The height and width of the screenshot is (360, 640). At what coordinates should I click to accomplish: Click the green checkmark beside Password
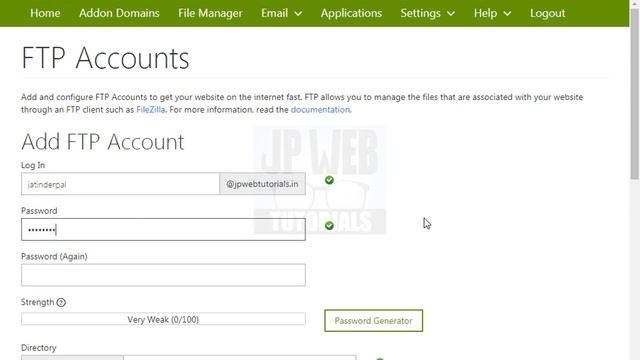coord(329,226)
